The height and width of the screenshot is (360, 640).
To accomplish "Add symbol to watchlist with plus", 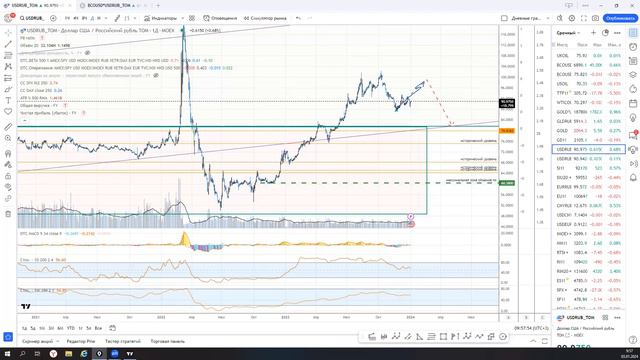I will tap(593, 33).
